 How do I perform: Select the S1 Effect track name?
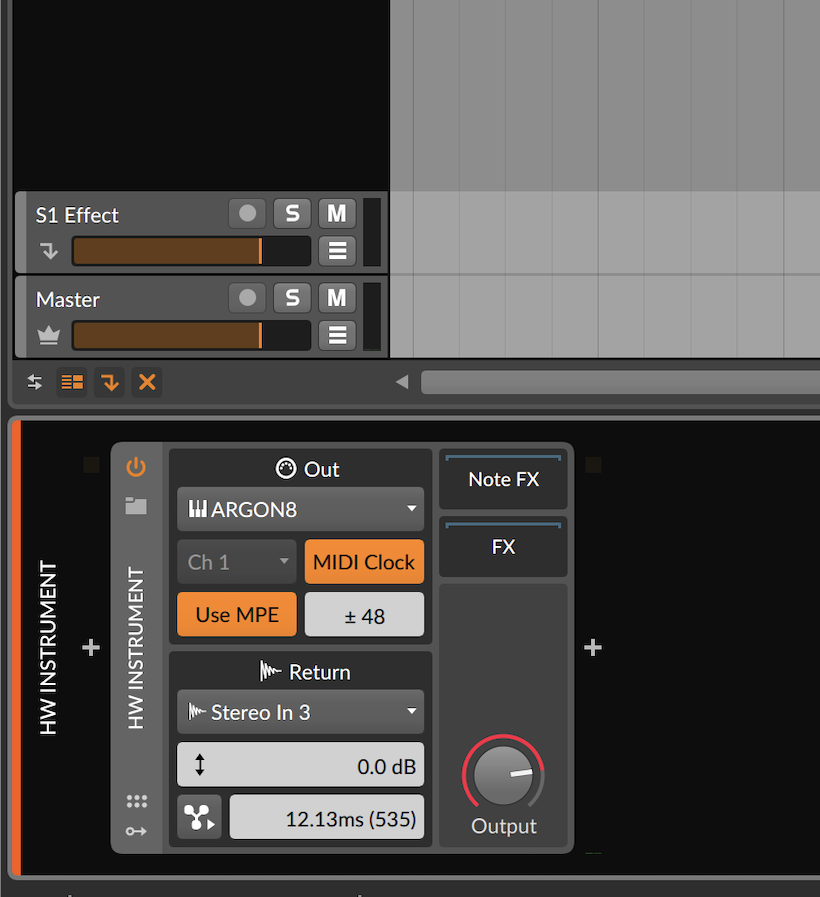[77, 215]
